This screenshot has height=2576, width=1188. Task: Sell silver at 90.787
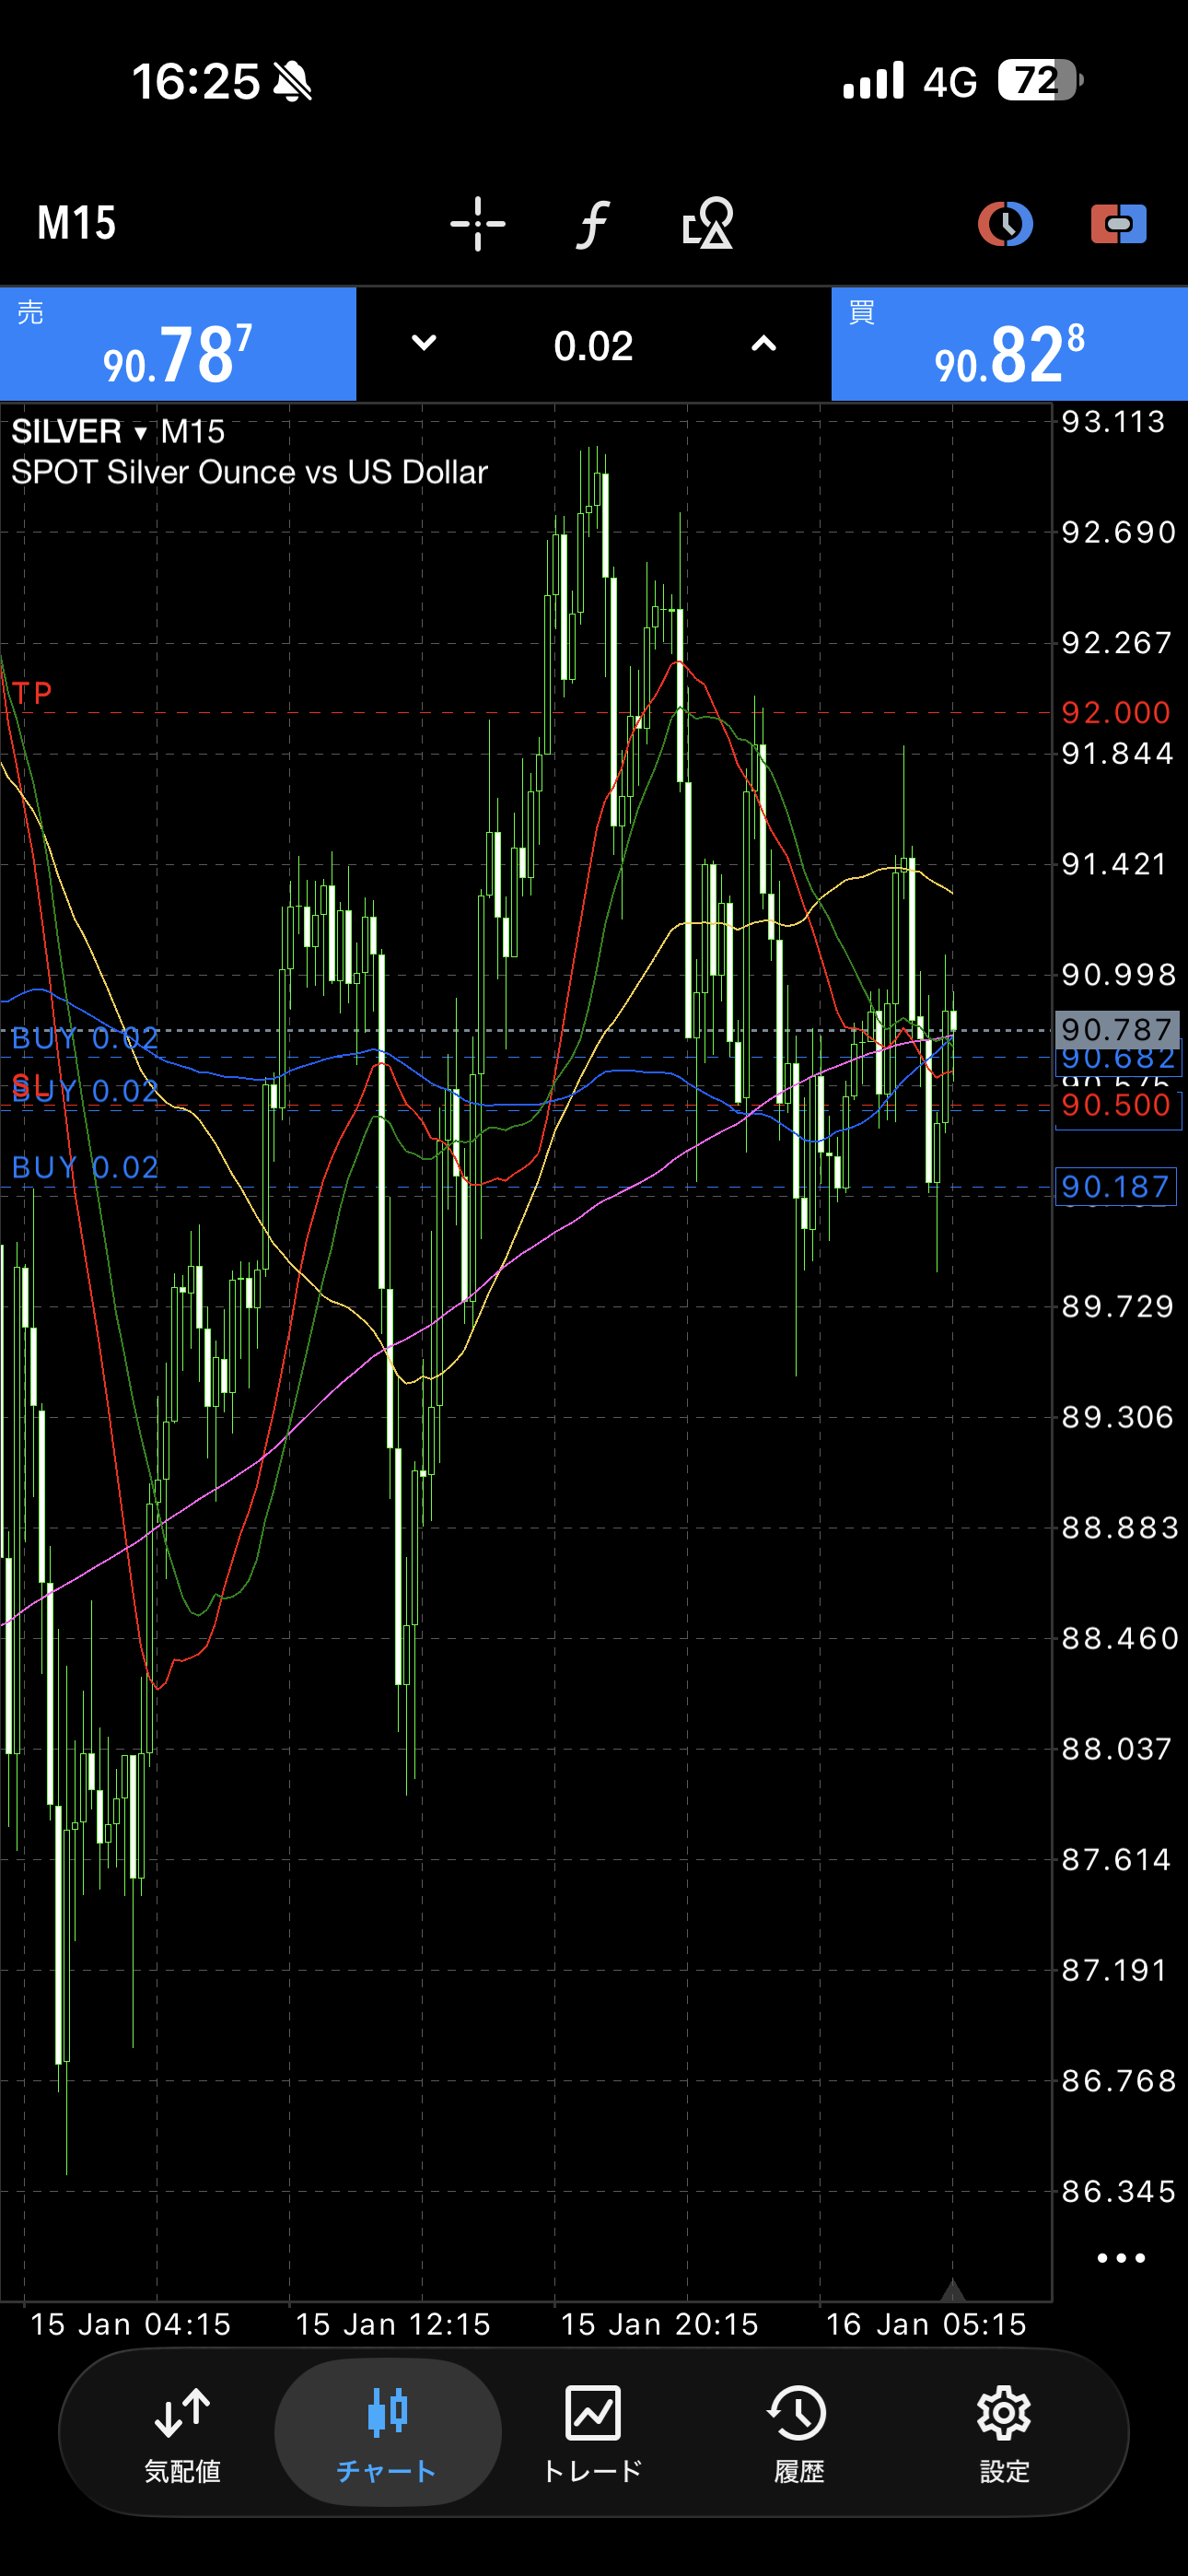178,345
